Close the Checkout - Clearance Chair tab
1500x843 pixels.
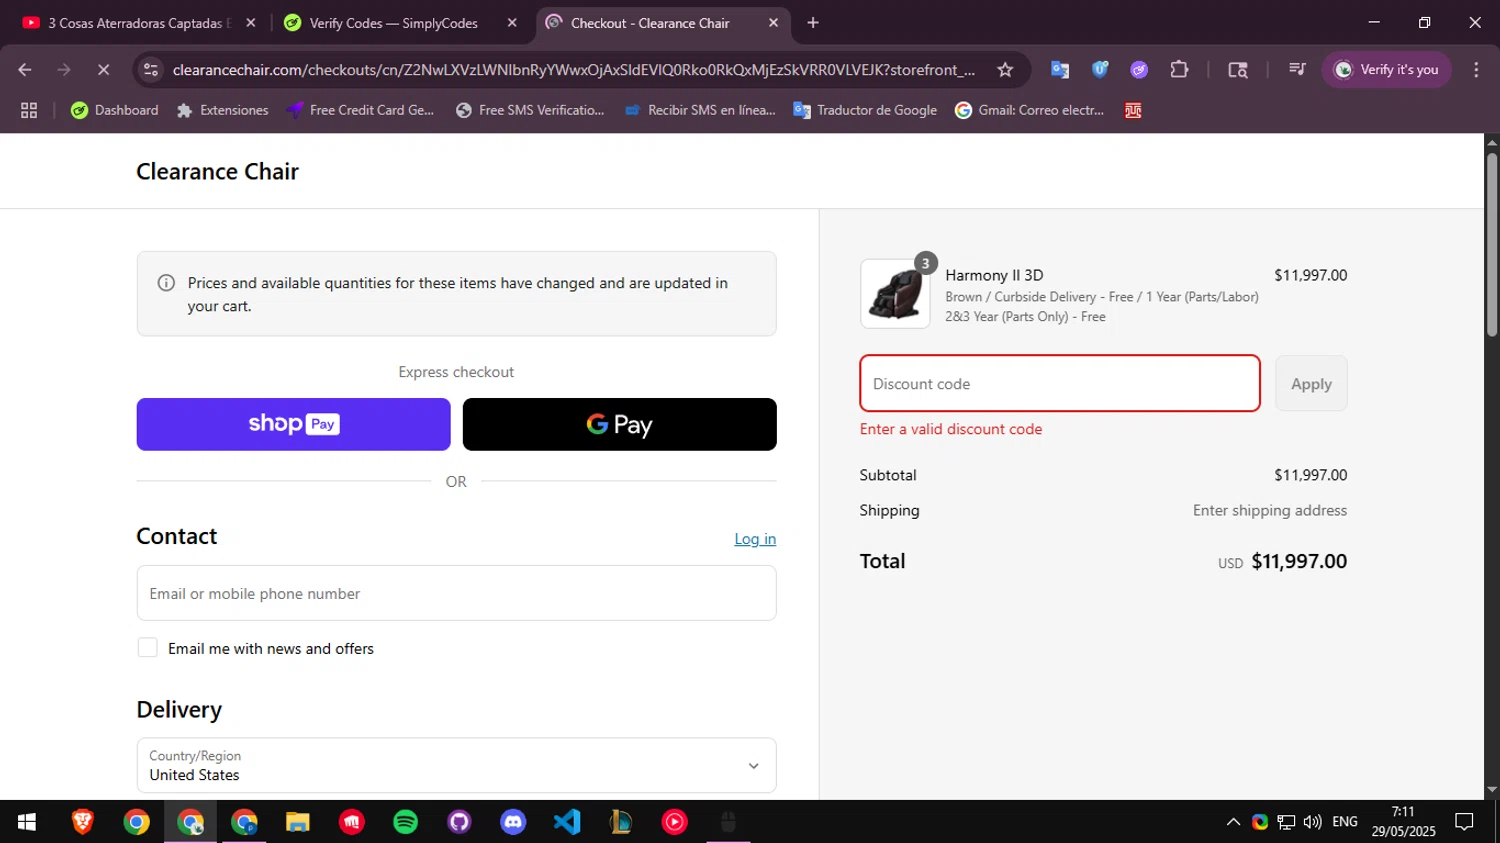[773, 23]
